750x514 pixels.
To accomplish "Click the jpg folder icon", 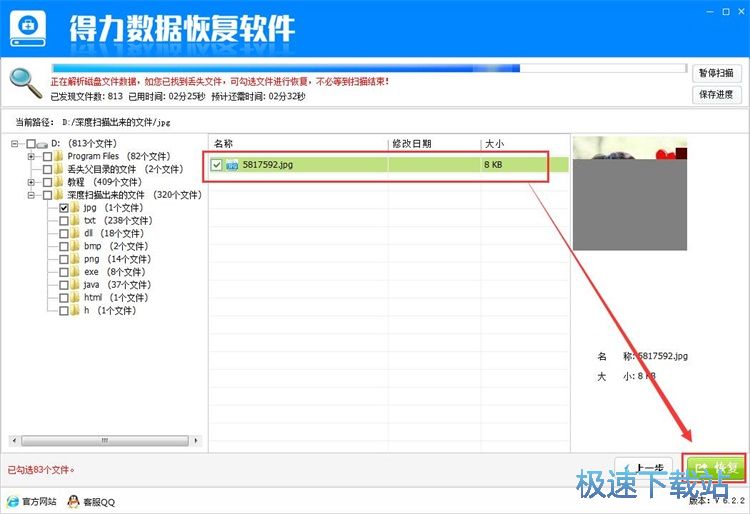I will tap(75, 208).
